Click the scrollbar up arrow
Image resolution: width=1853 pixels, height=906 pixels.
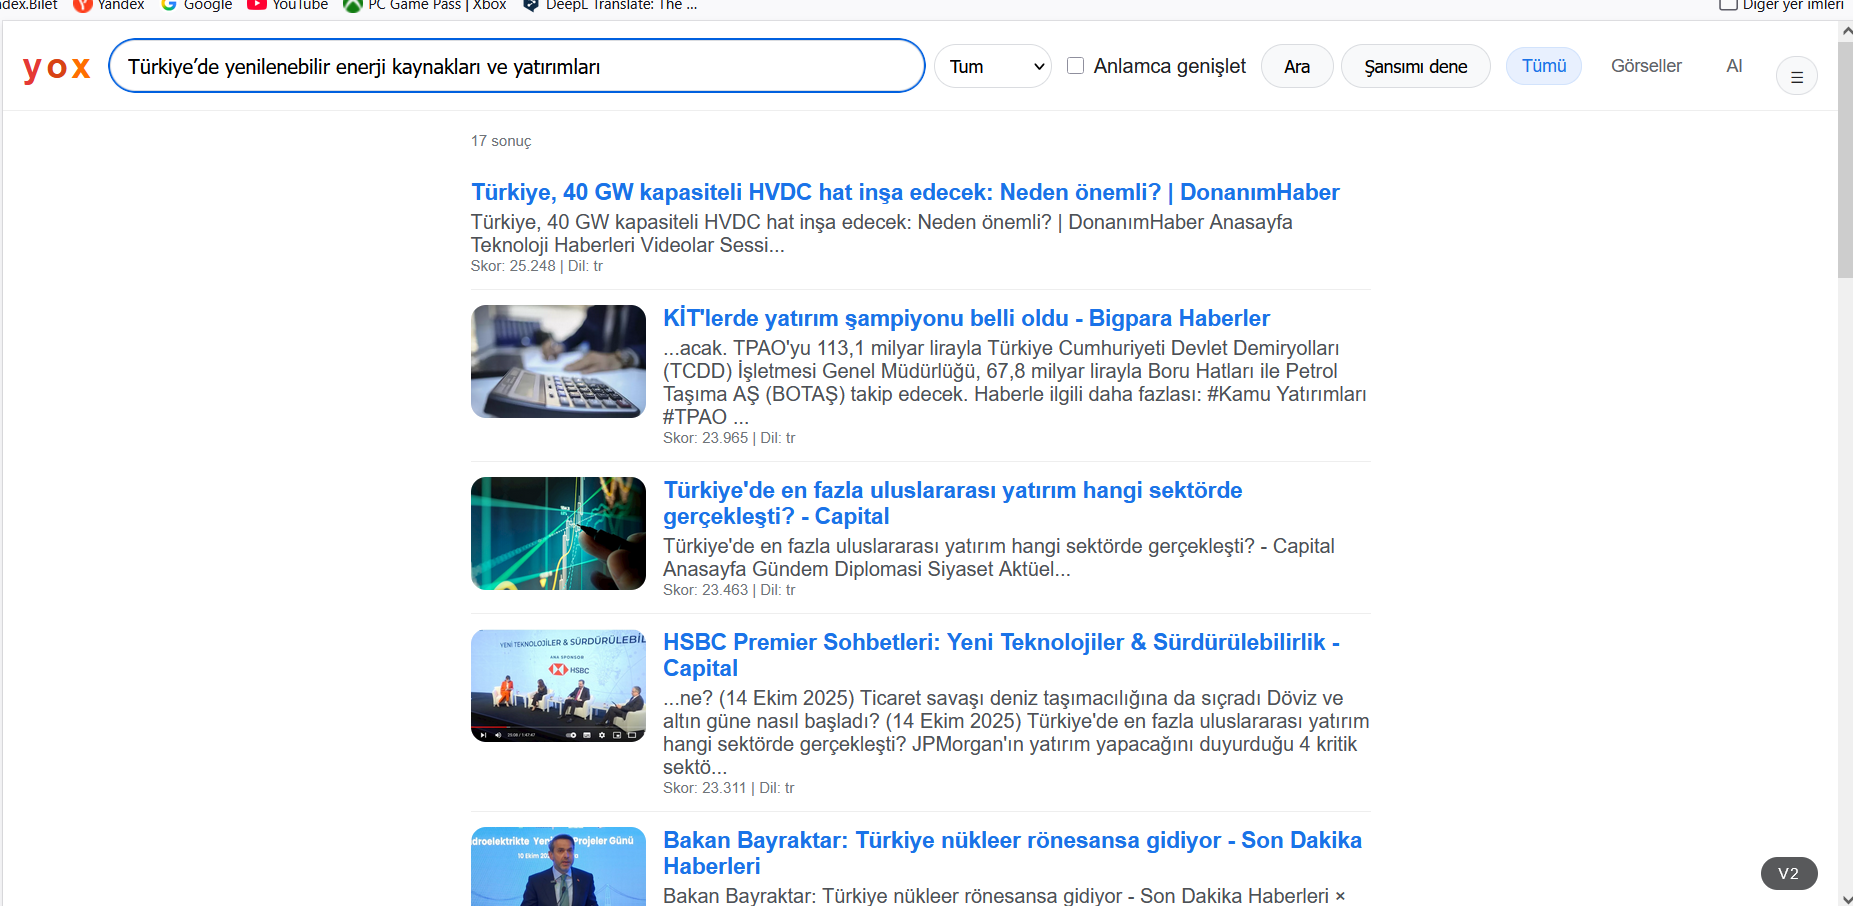pyautogui.click(x=1845, y=31)
